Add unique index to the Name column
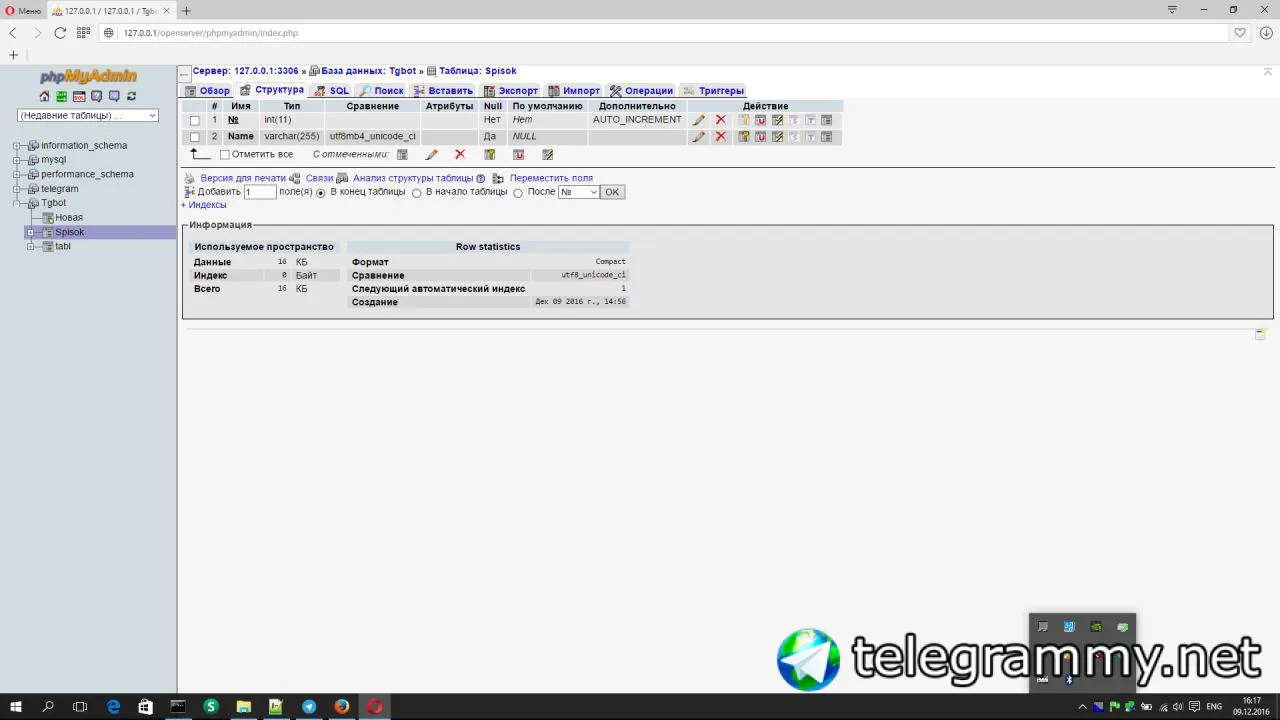This screenshot has width=1280, height=720. (x=760, y=137)
